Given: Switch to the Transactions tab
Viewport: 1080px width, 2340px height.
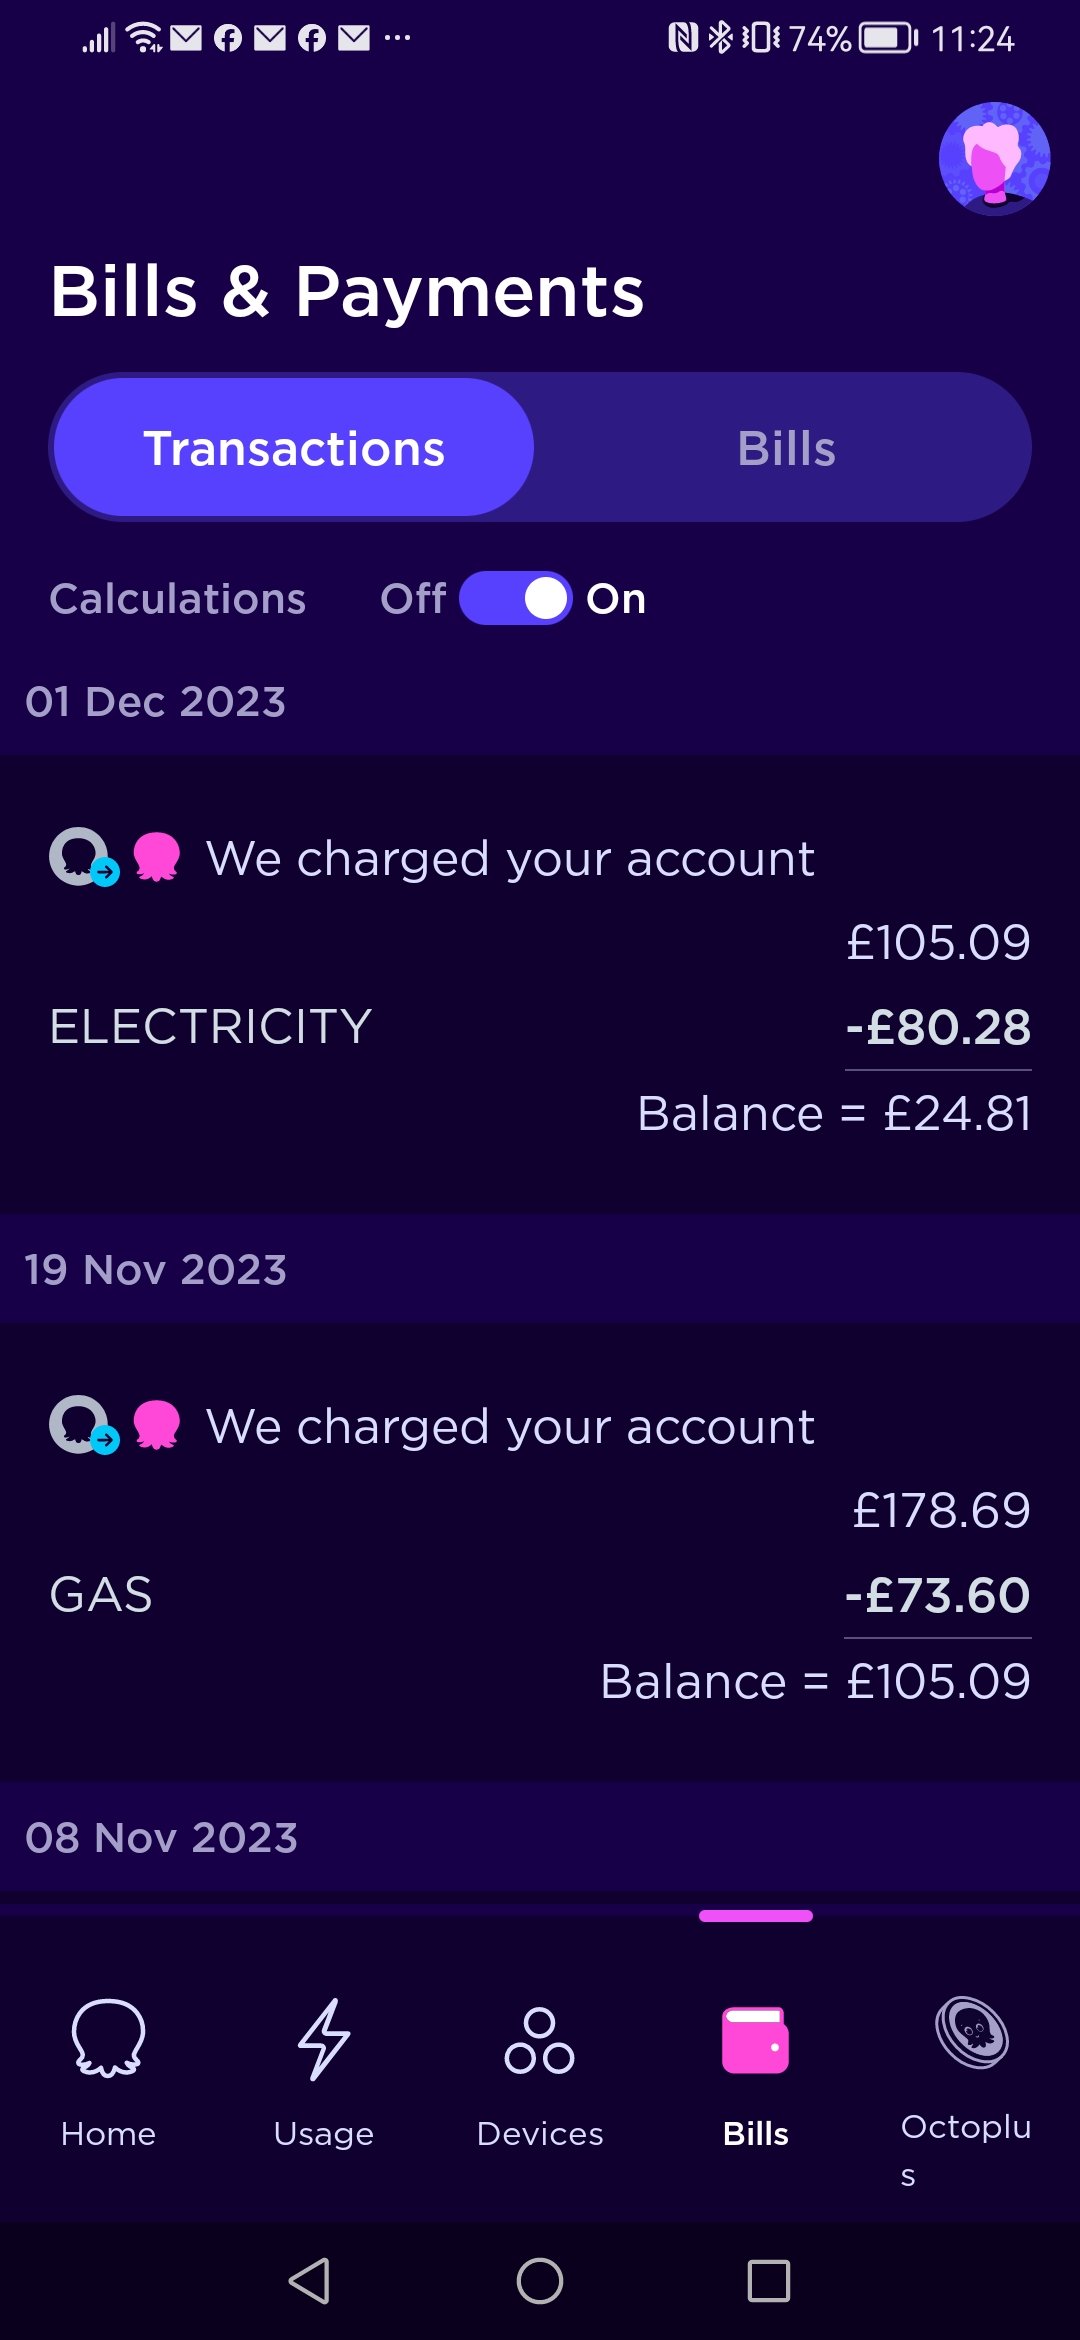Looking at the screenshot, I should coord(294,448).
